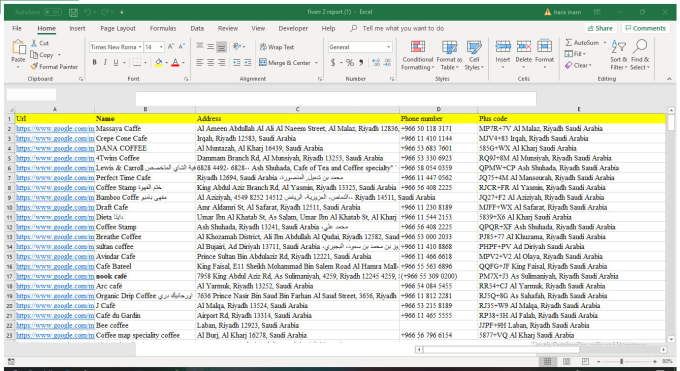This screenshot has width=680, height=371.
Task: Toggle Wrap Text
Action: [x=277, y=47]
